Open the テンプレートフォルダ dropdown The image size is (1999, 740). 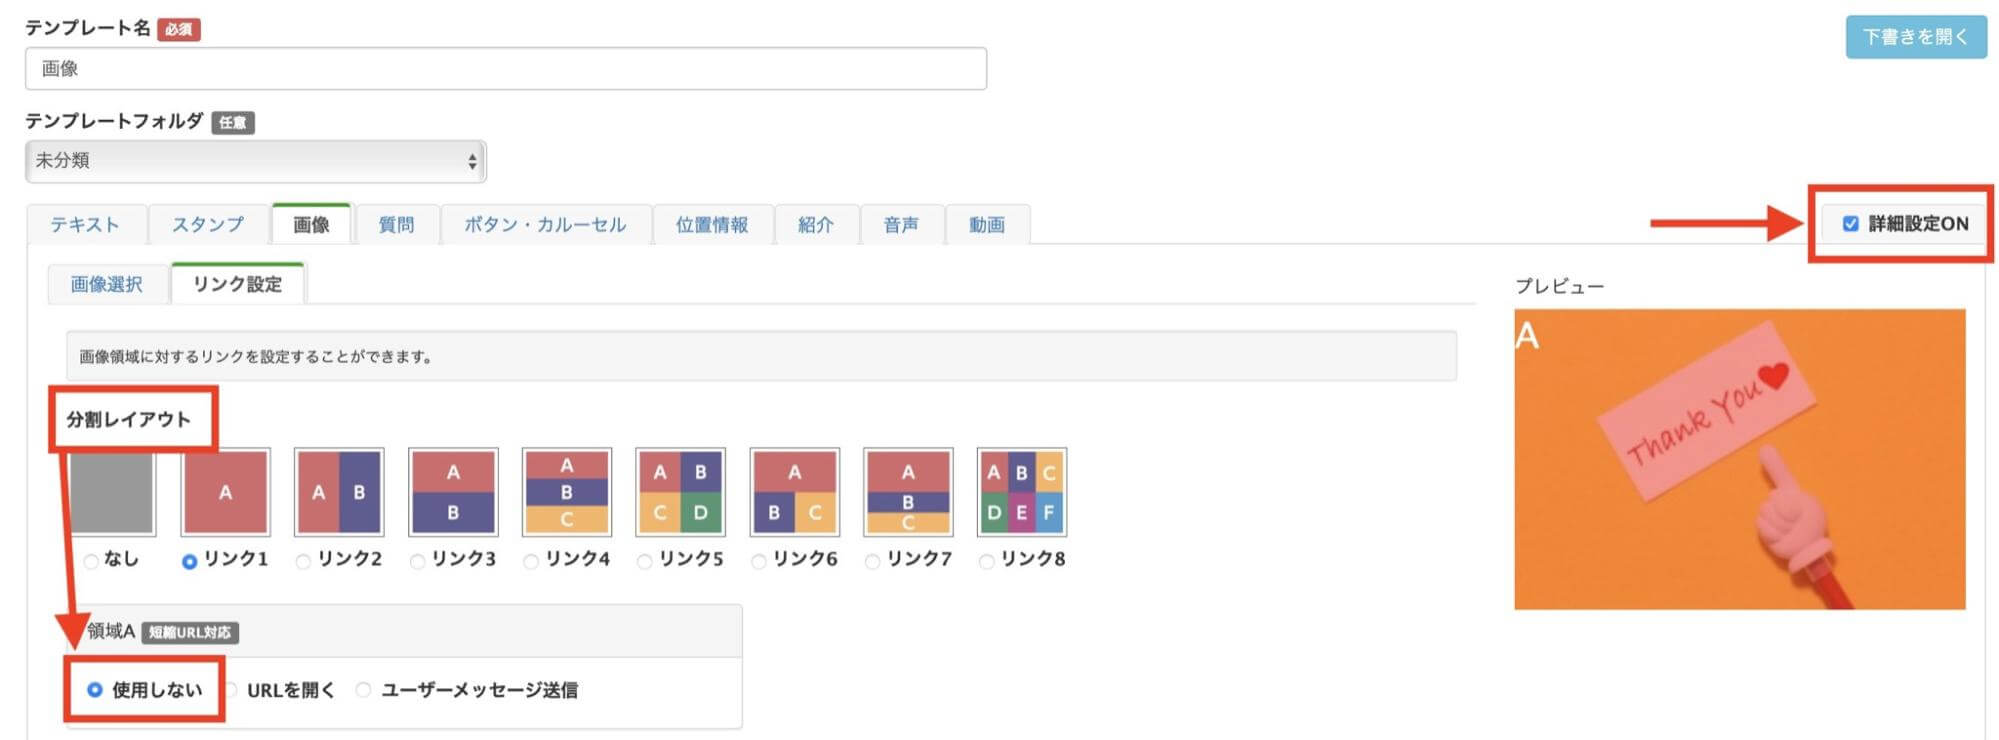pyautogui.click(x=255, y=161)
